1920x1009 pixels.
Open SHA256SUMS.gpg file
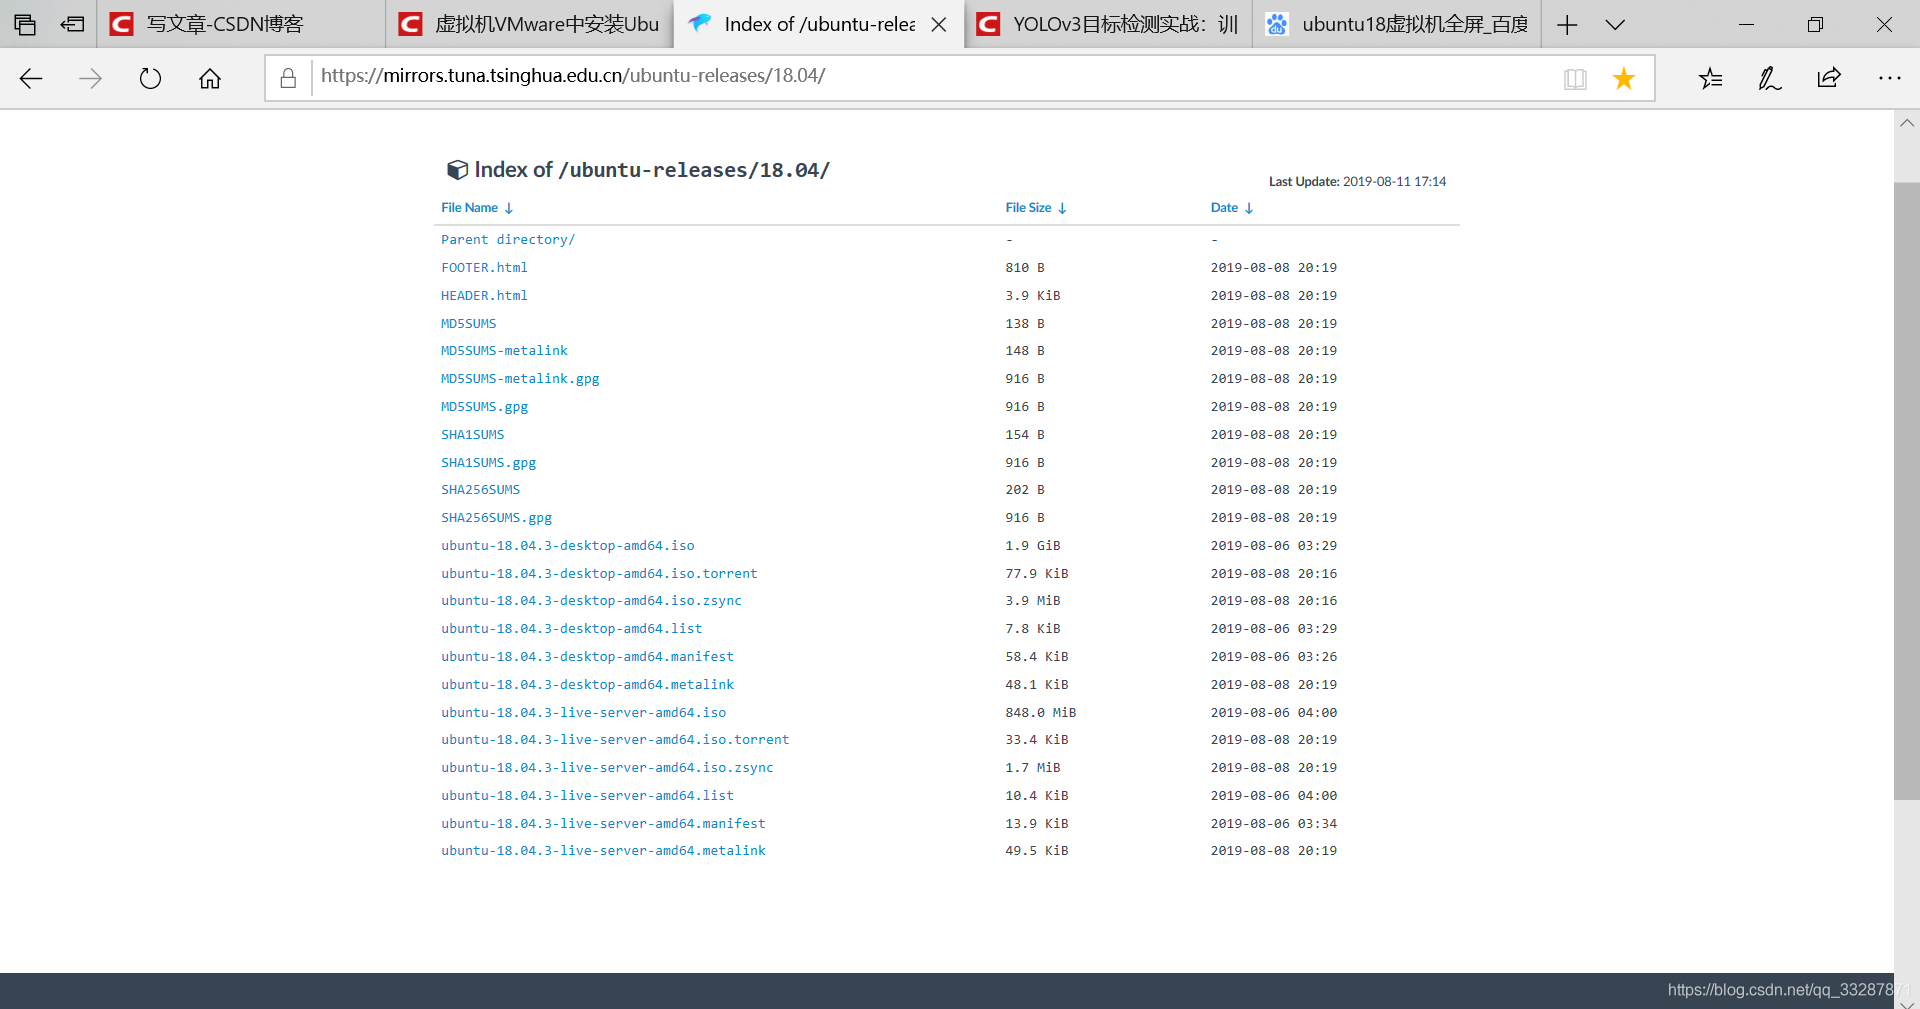coord(497,518)
